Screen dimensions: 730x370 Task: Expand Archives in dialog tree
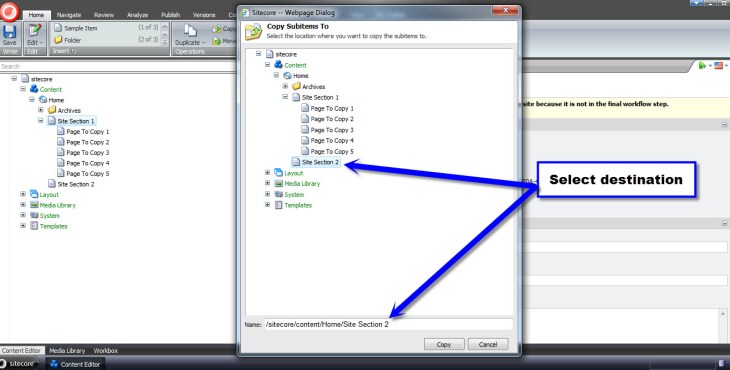pos(285,86)
